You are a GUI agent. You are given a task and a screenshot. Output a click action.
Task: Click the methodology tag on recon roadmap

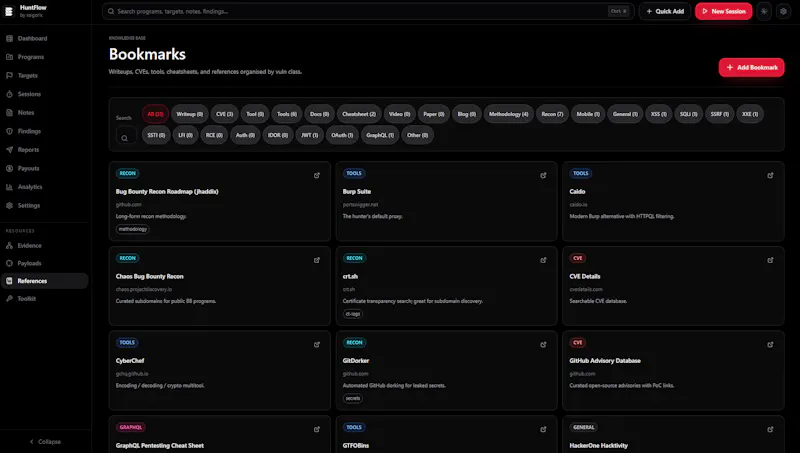coord(133,229)
